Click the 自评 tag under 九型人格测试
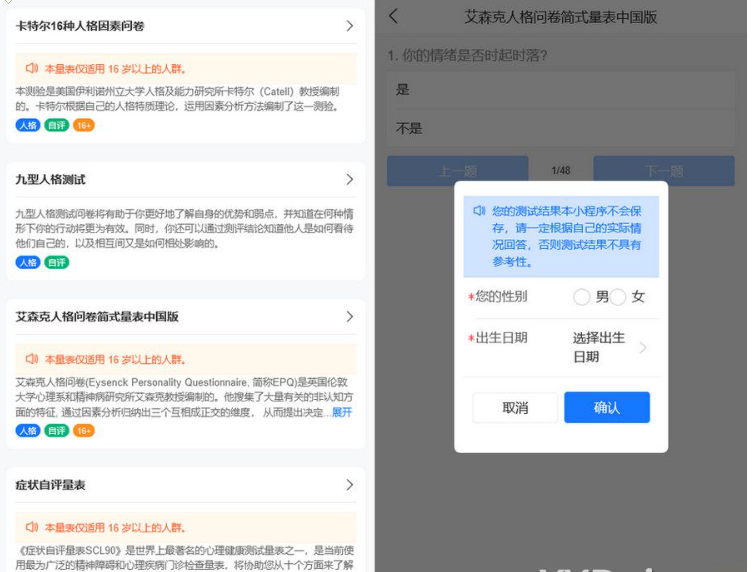 (57, 262)
